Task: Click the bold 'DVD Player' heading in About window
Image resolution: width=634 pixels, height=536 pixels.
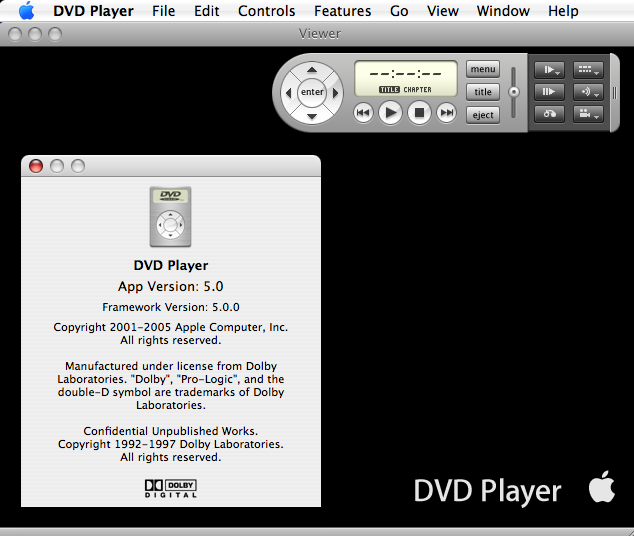Action: [171, 265]
